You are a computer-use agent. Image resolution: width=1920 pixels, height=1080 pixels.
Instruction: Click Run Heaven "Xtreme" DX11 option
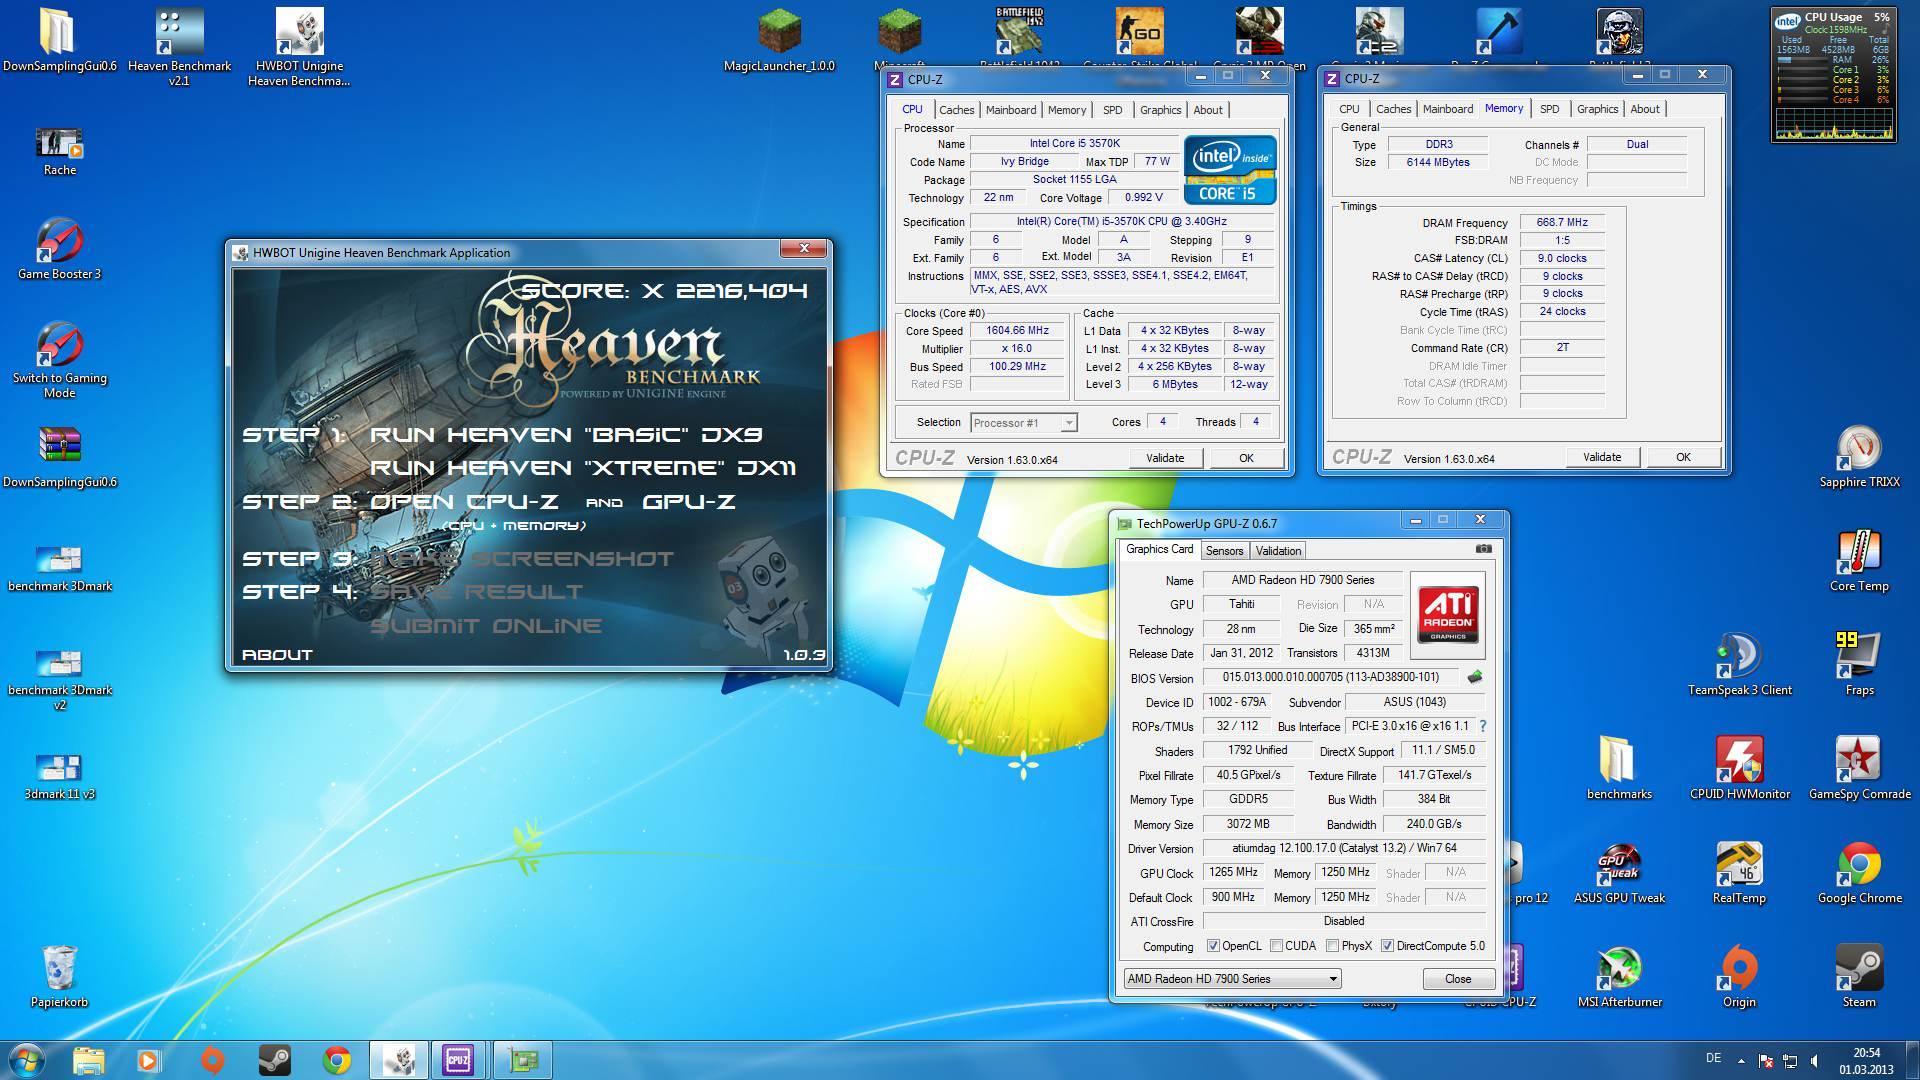pyautogui.click(x=583, y=468)
